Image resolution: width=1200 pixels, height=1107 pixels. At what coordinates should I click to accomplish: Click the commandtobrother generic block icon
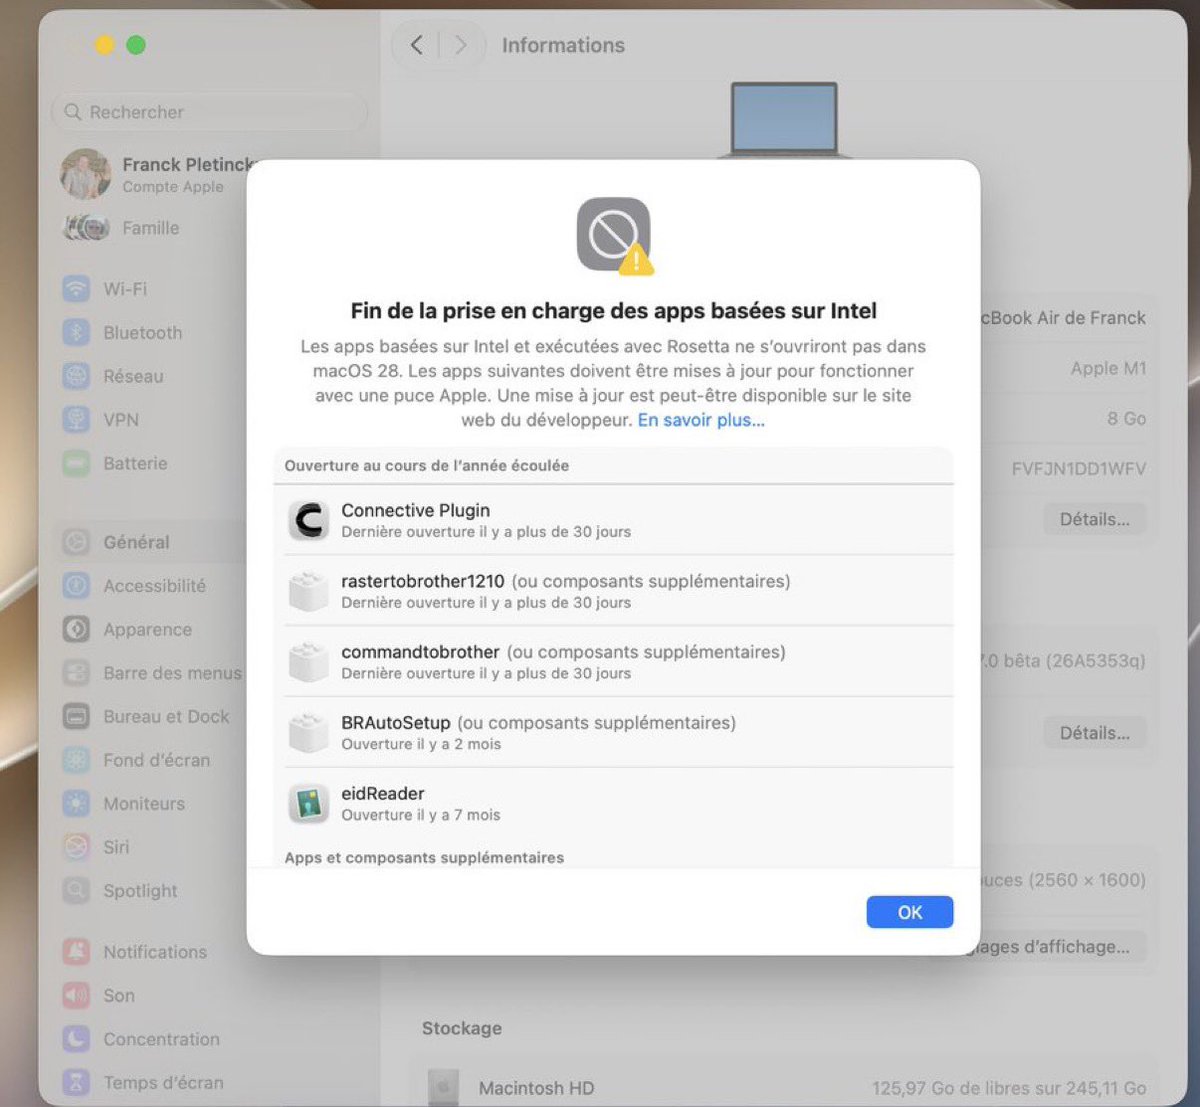tap(309, 662)
